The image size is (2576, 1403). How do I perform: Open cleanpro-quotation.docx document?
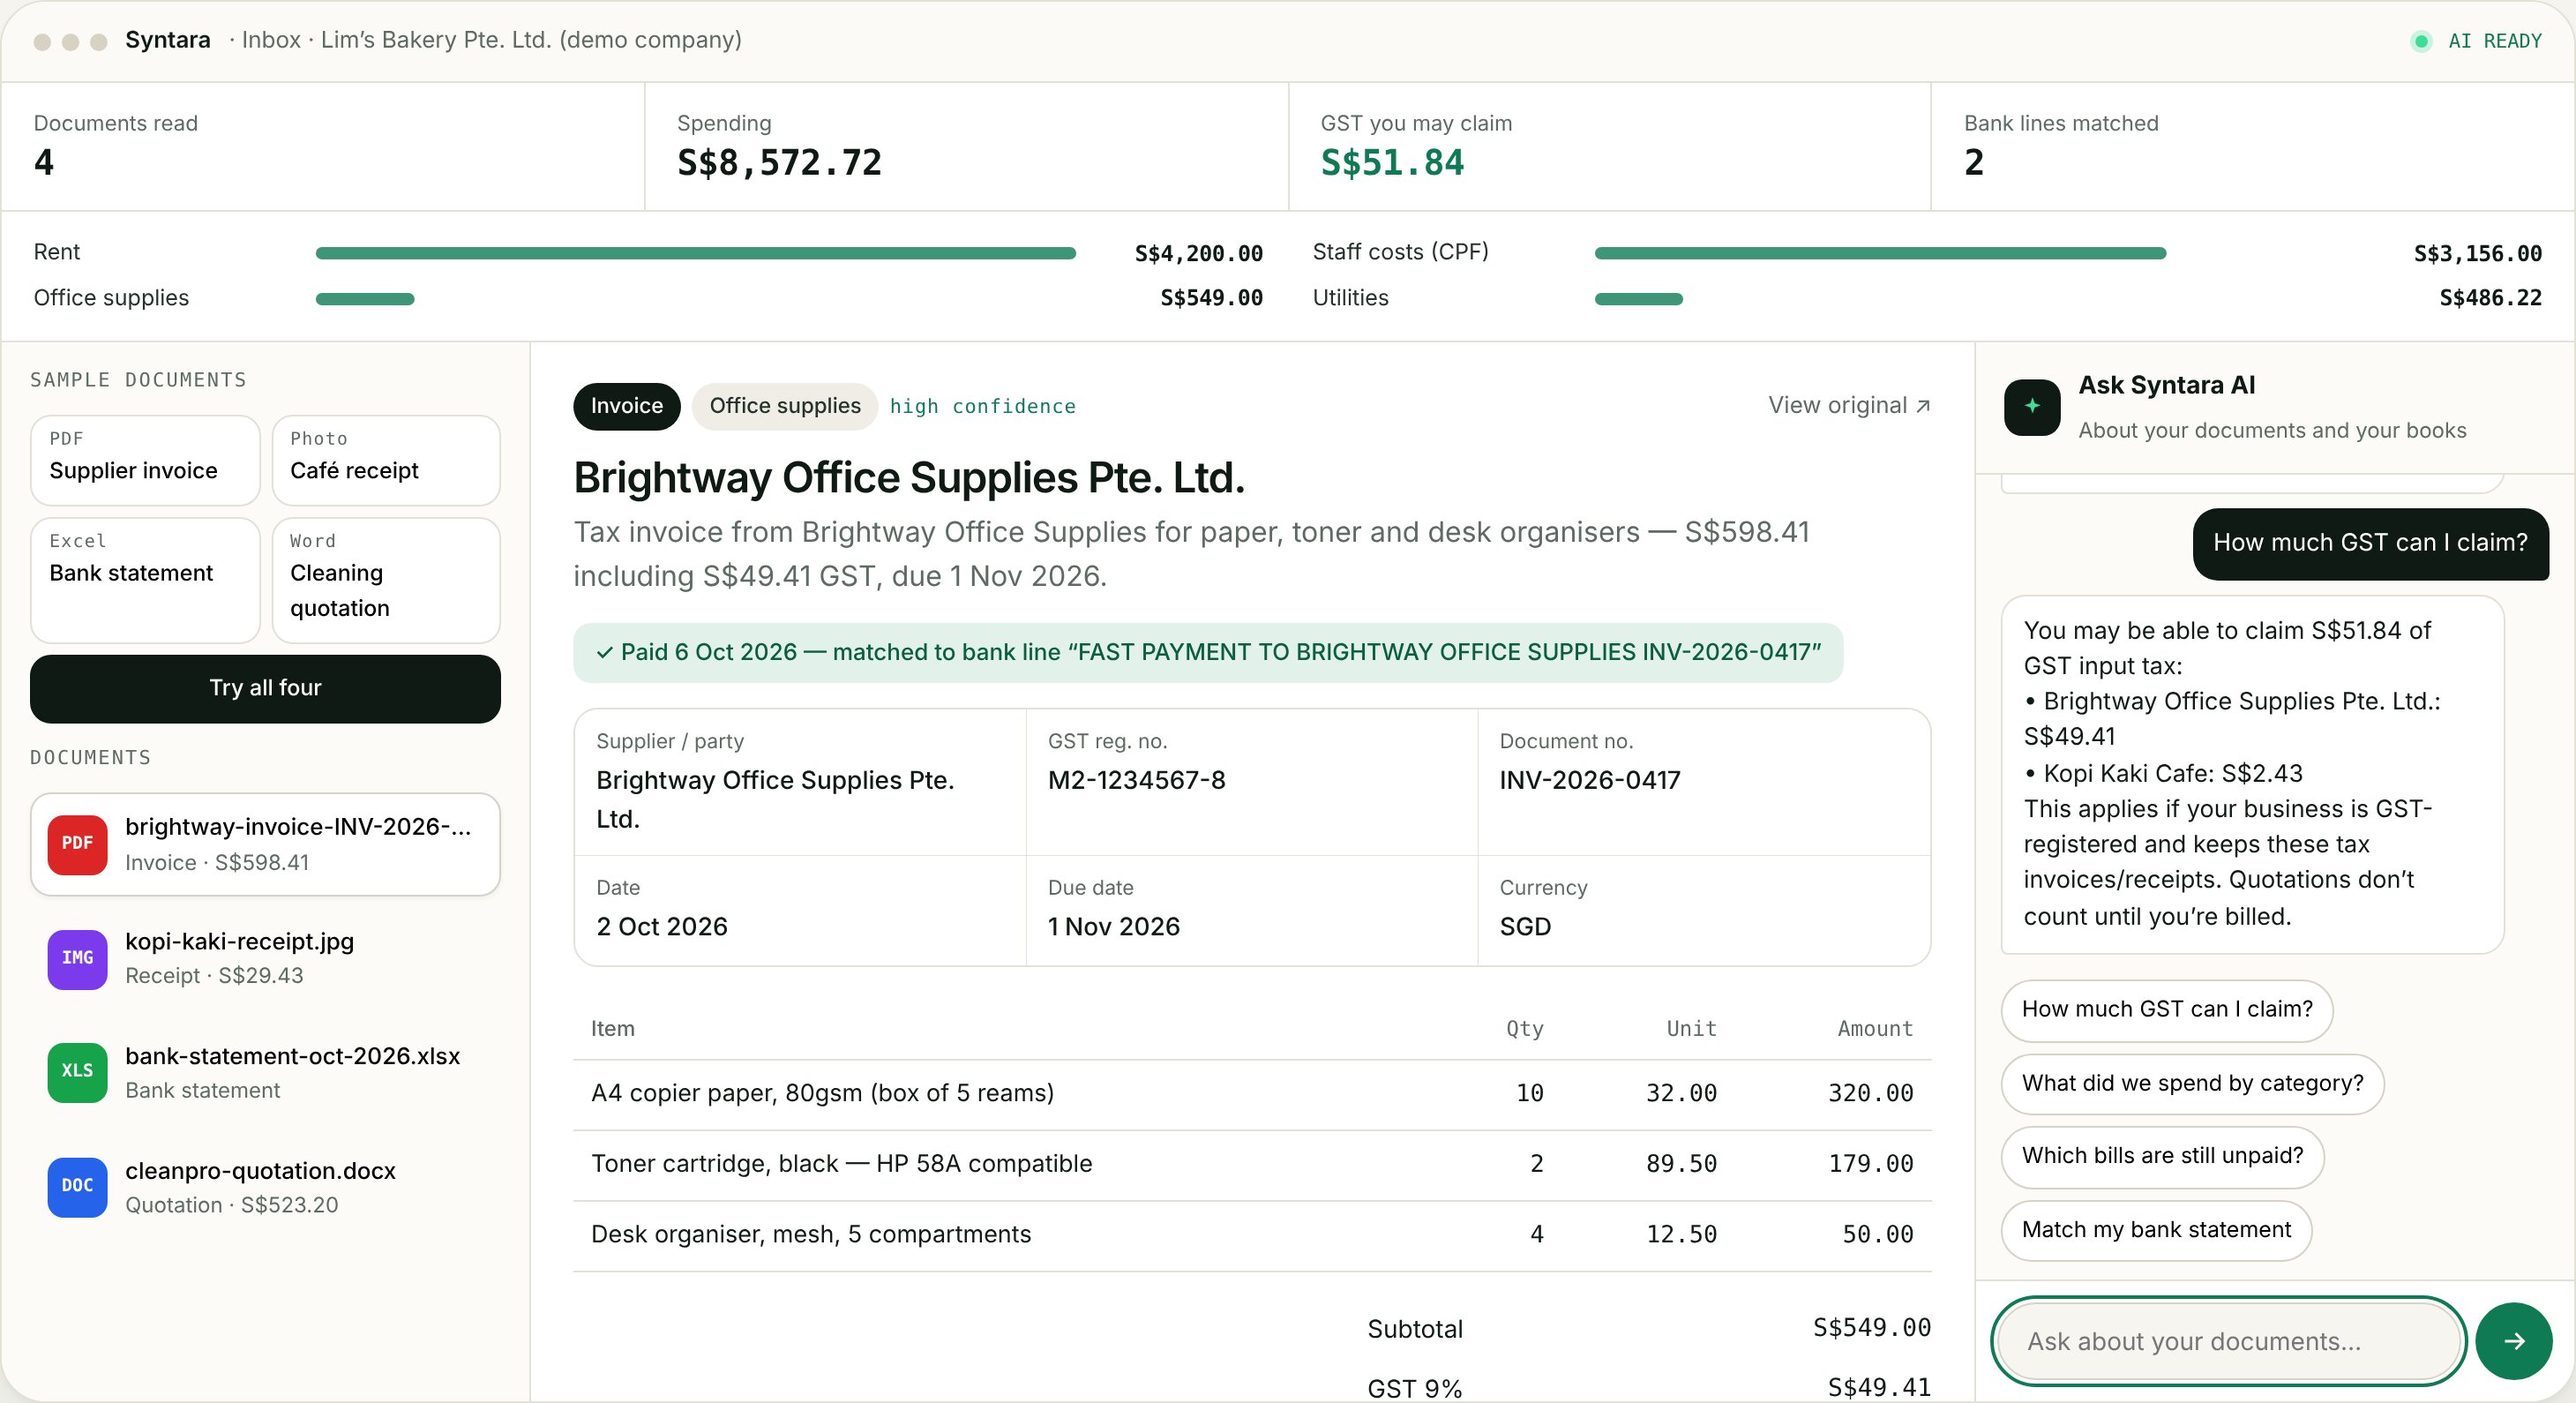(265, 1187)
